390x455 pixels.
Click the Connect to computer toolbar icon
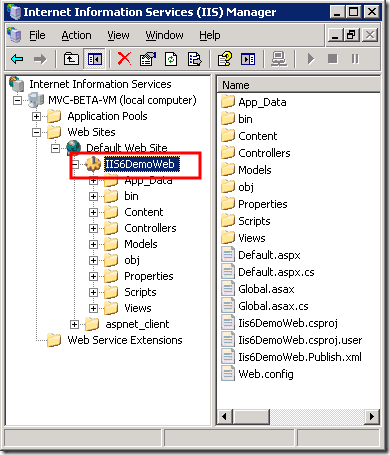point(279,59)
